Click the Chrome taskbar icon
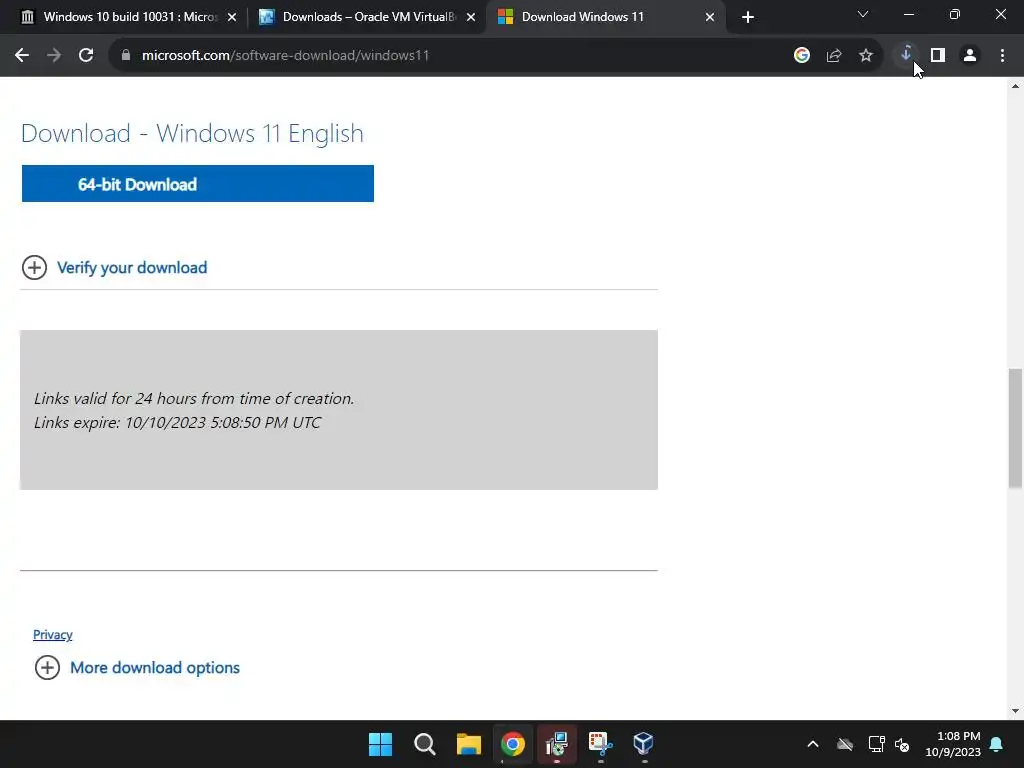The width and height of the screenshot is (1024, 768). point(513,744)
